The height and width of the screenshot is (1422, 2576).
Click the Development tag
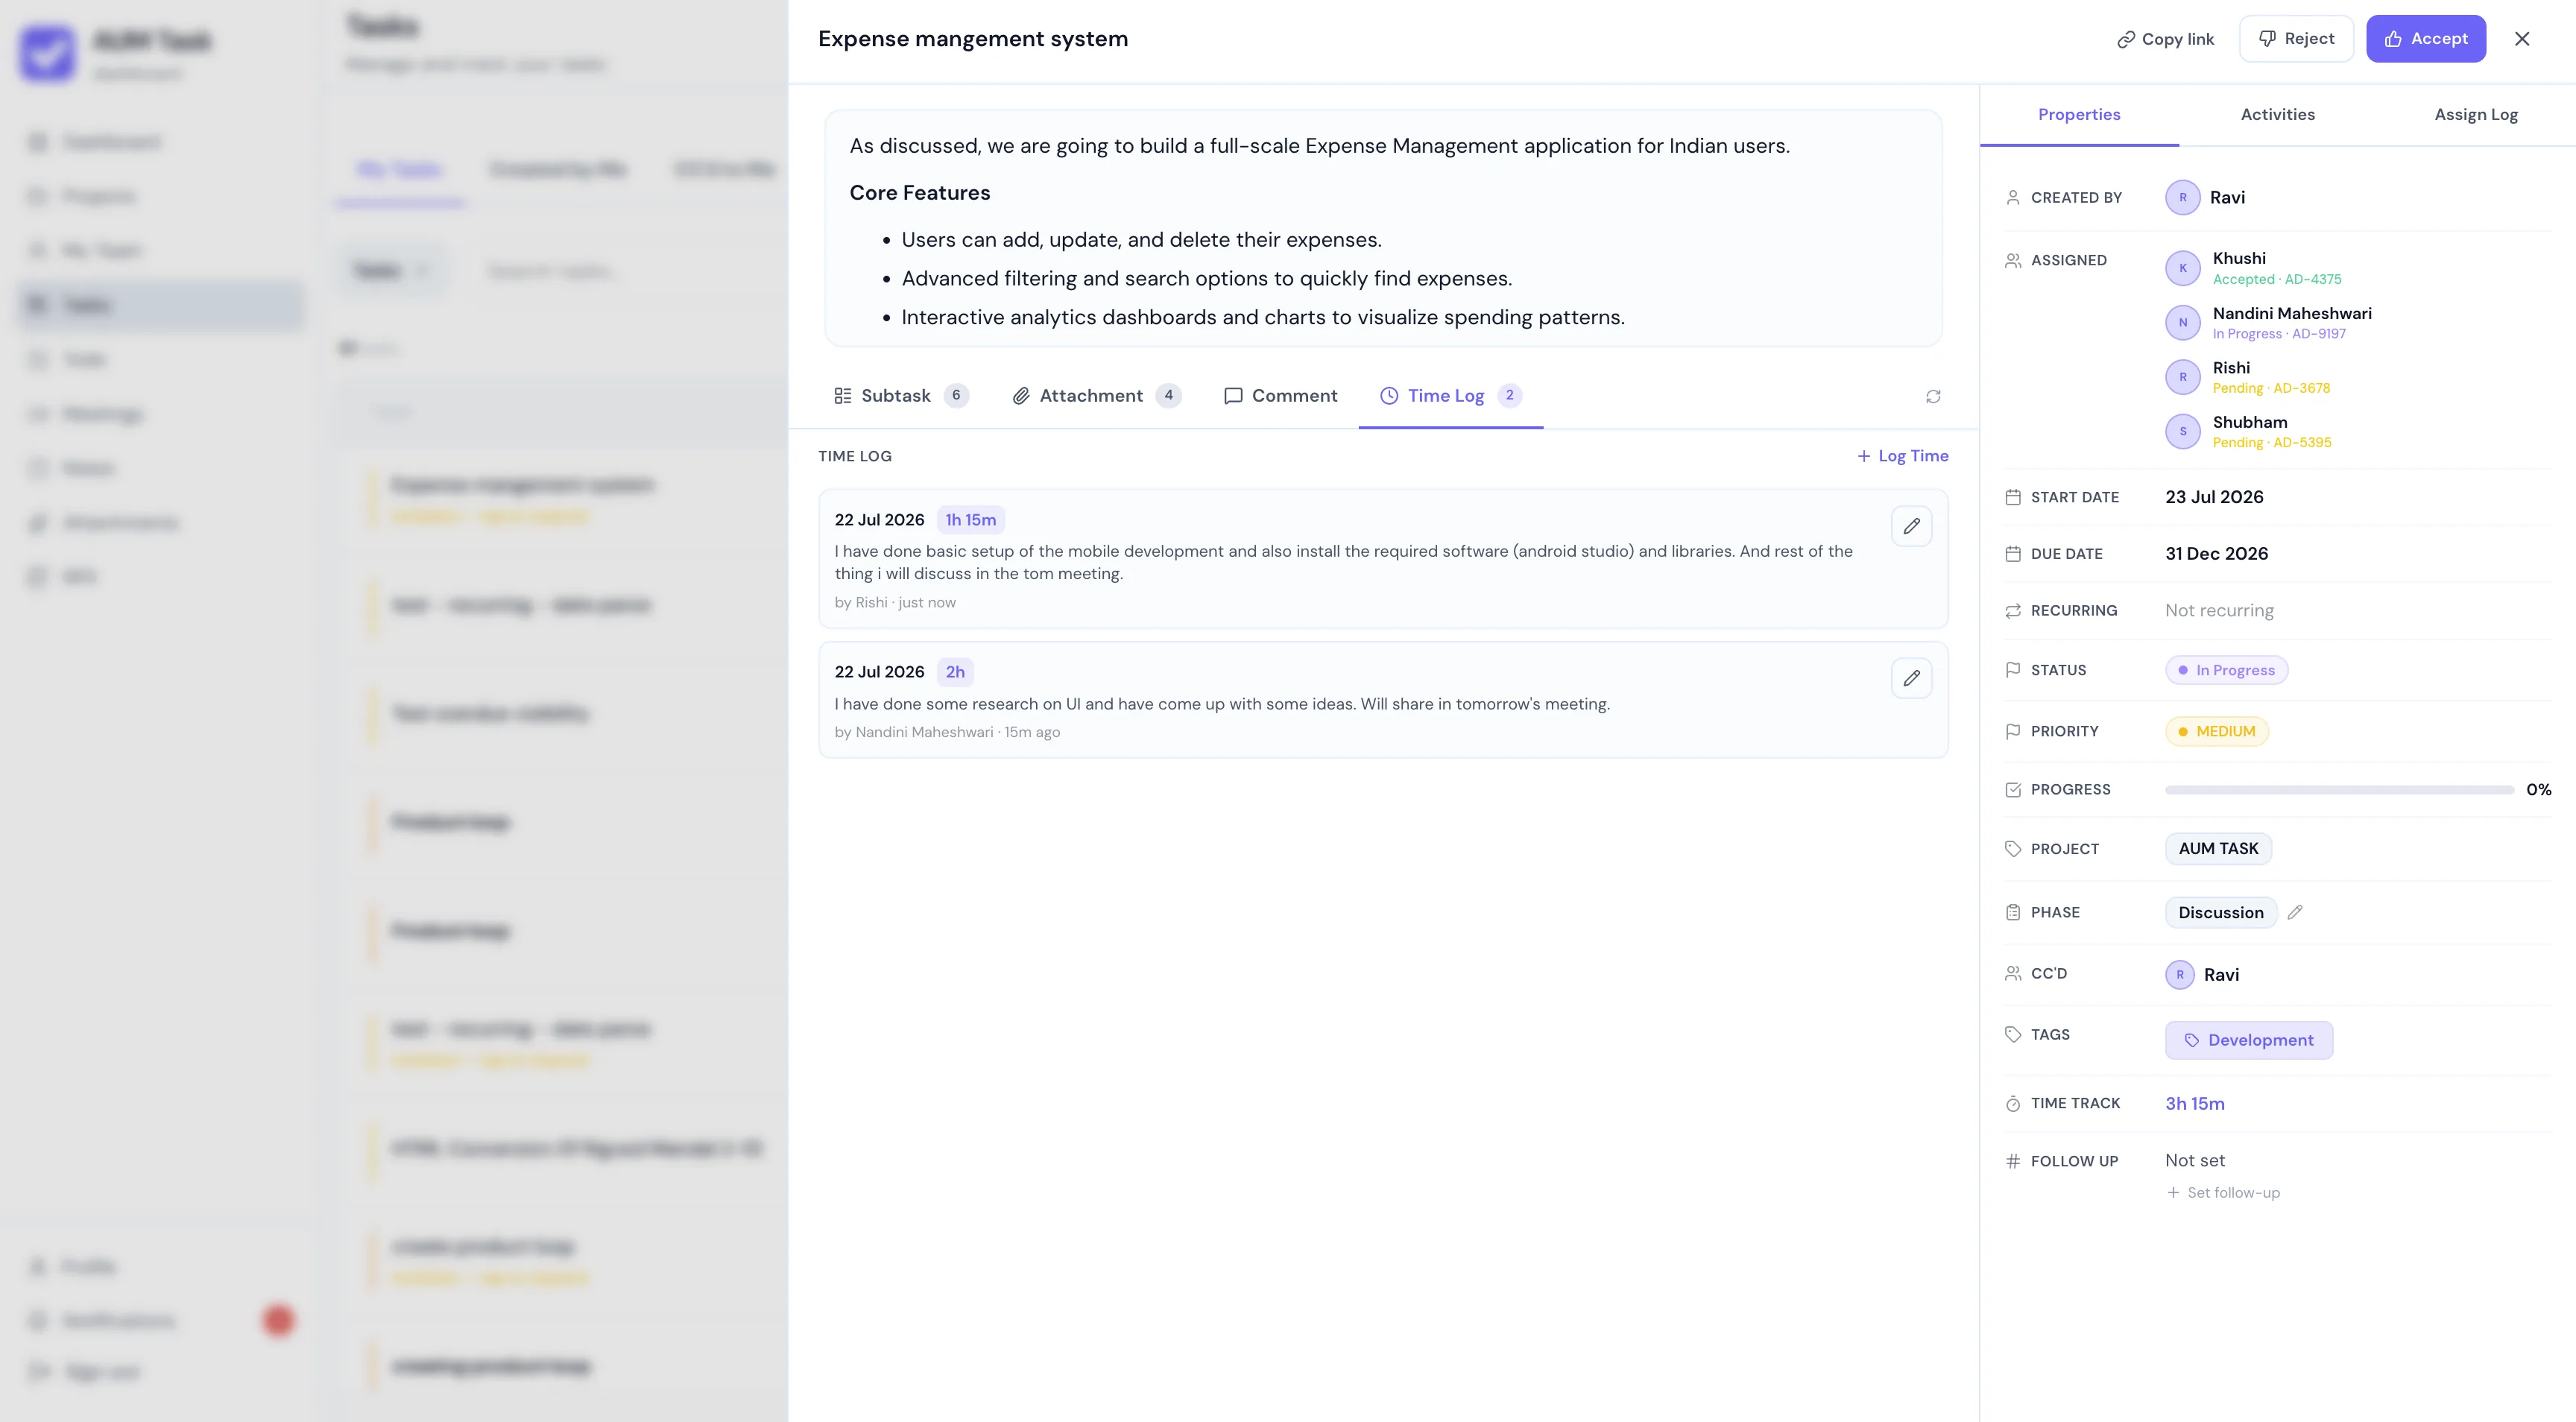(x=2249, y=1040)
